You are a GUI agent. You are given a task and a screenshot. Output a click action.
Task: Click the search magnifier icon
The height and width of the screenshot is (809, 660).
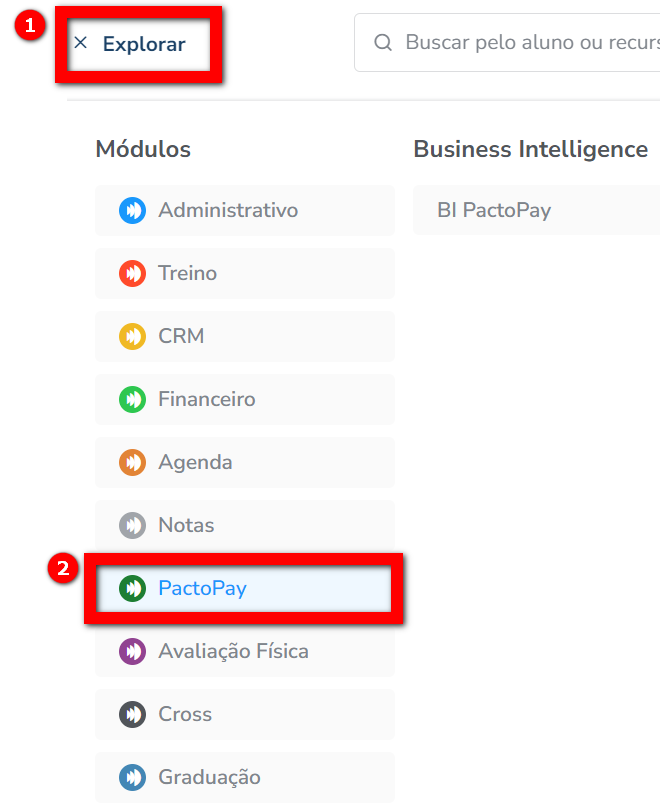pyautogui.click(x=383, y=43)
